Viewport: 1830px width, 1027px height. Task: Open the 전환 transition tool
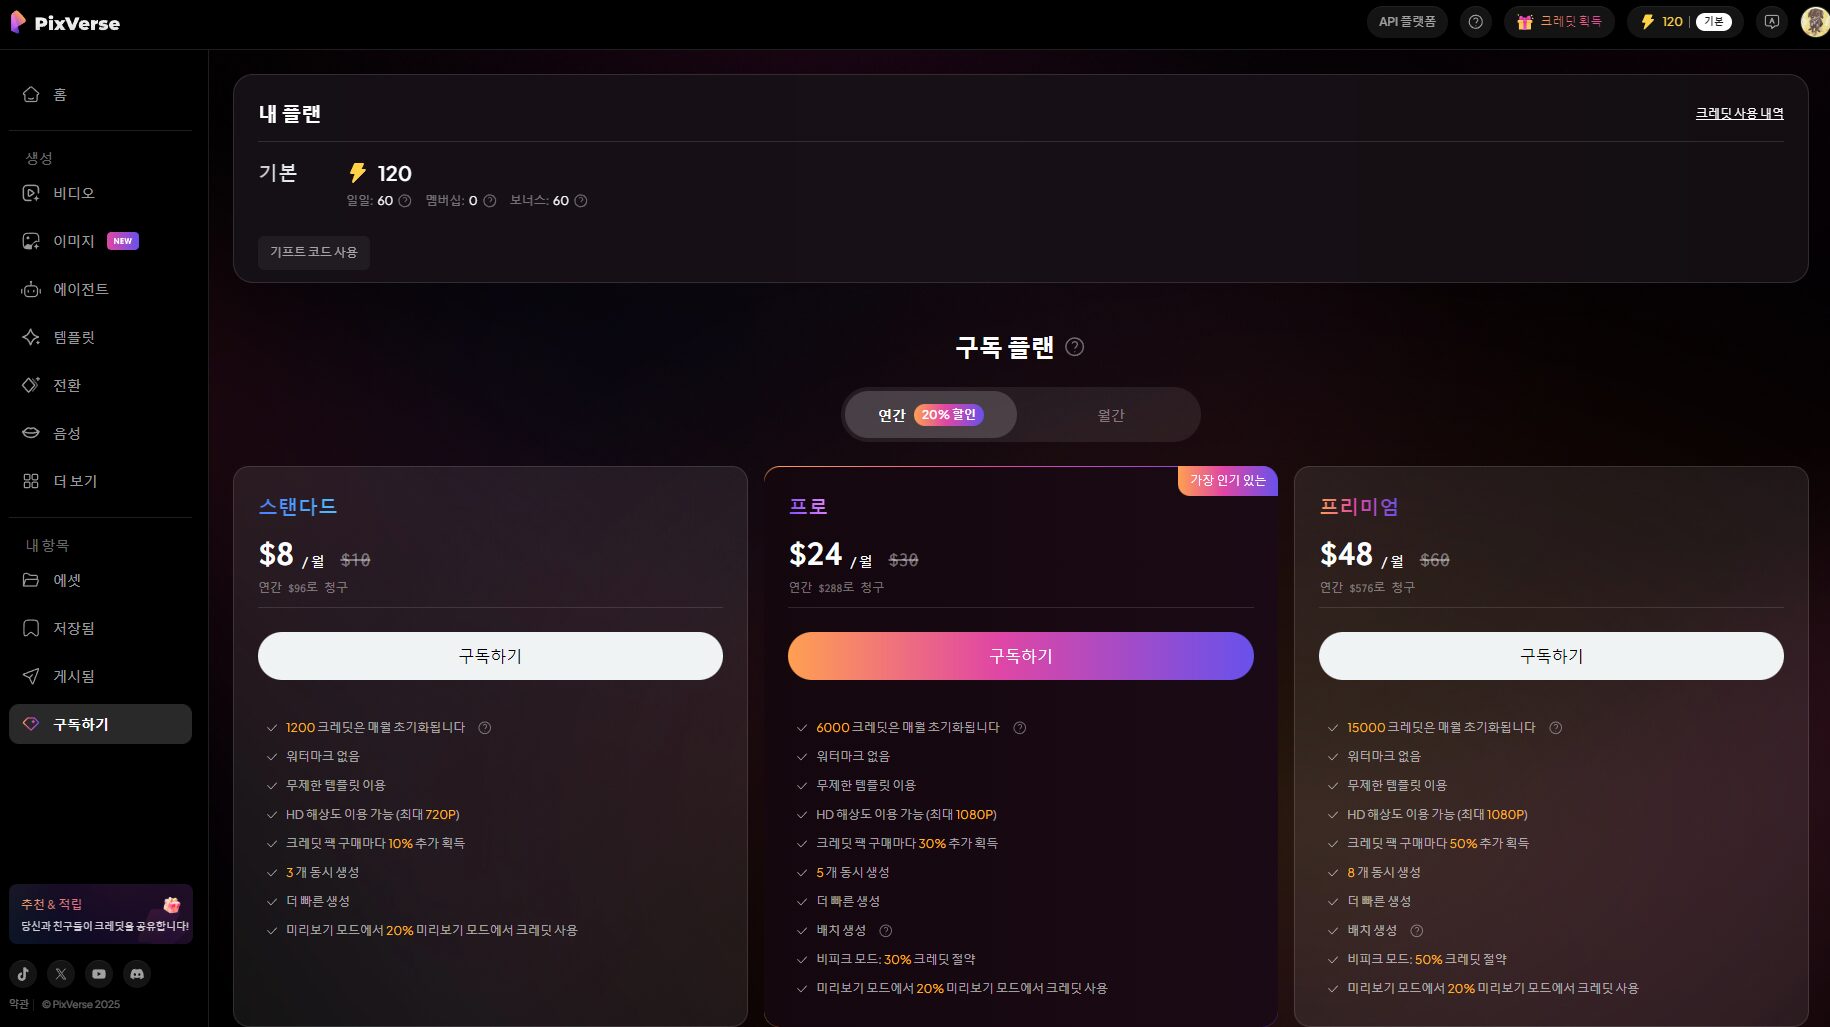point(67,385)
